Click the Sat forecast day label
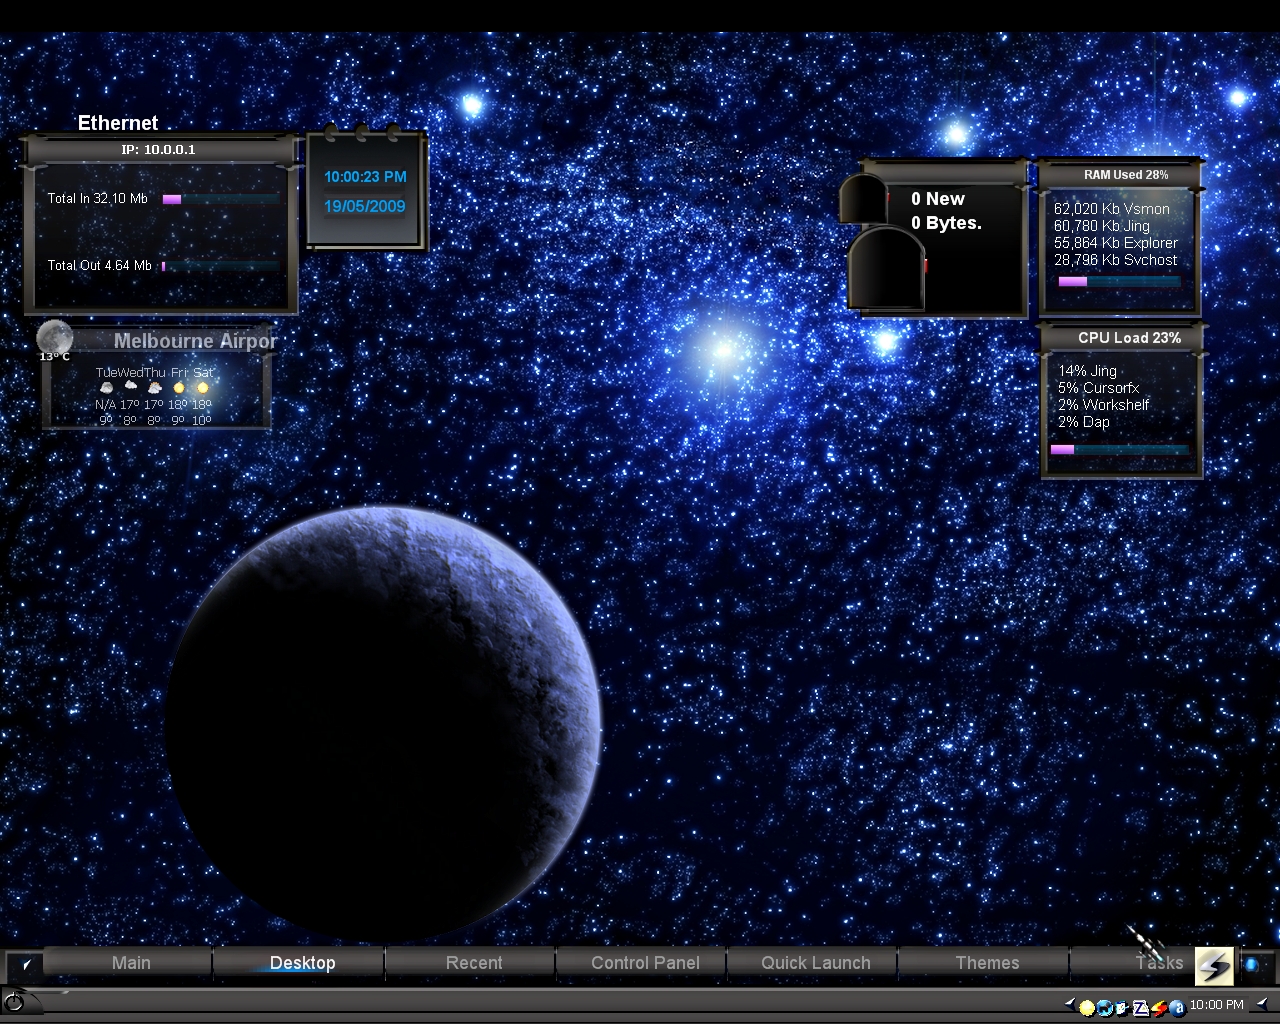The width and height of the screenshot is (1280, 1024). click(203, 373)
